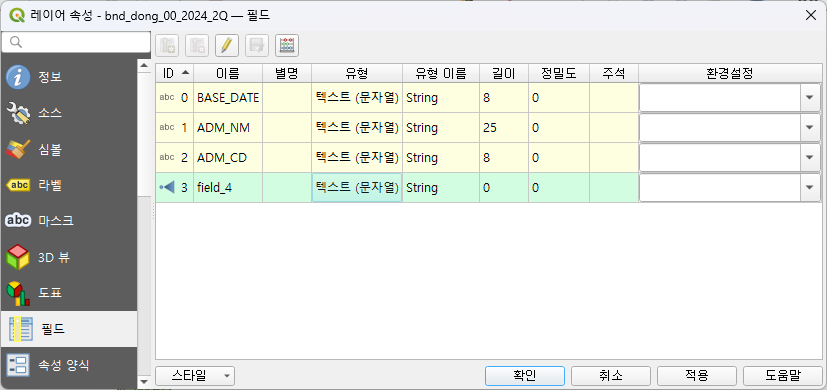The height and width of the screenshot is (390, 827).
Task: Click the 이름 column header
Action: click(x=228, y=73)
